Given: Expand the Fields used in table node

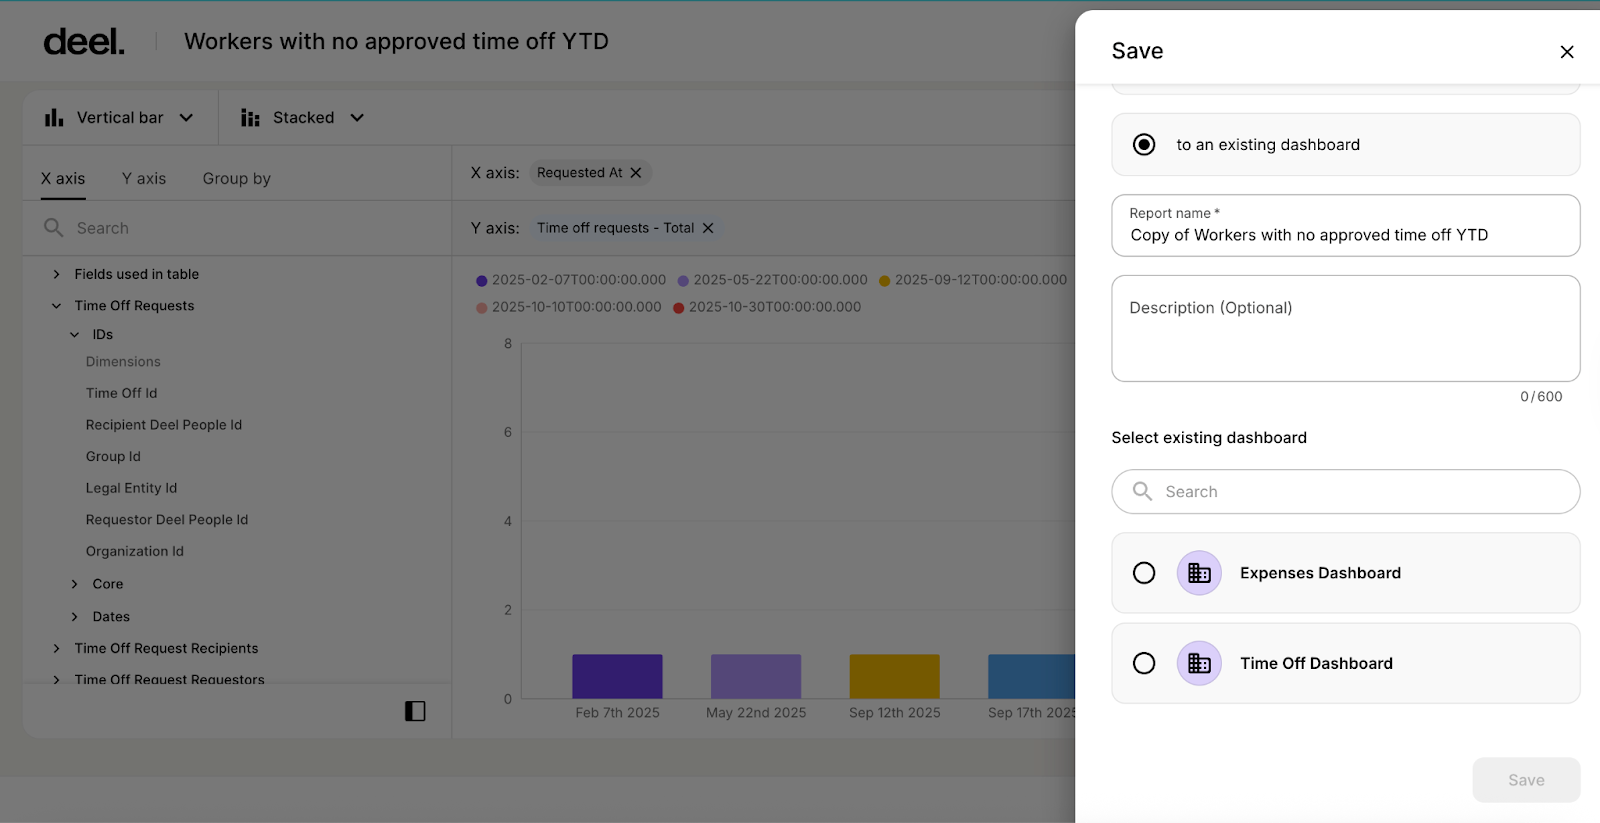Looking at the screenshot, I should click(x=57, y=274).
